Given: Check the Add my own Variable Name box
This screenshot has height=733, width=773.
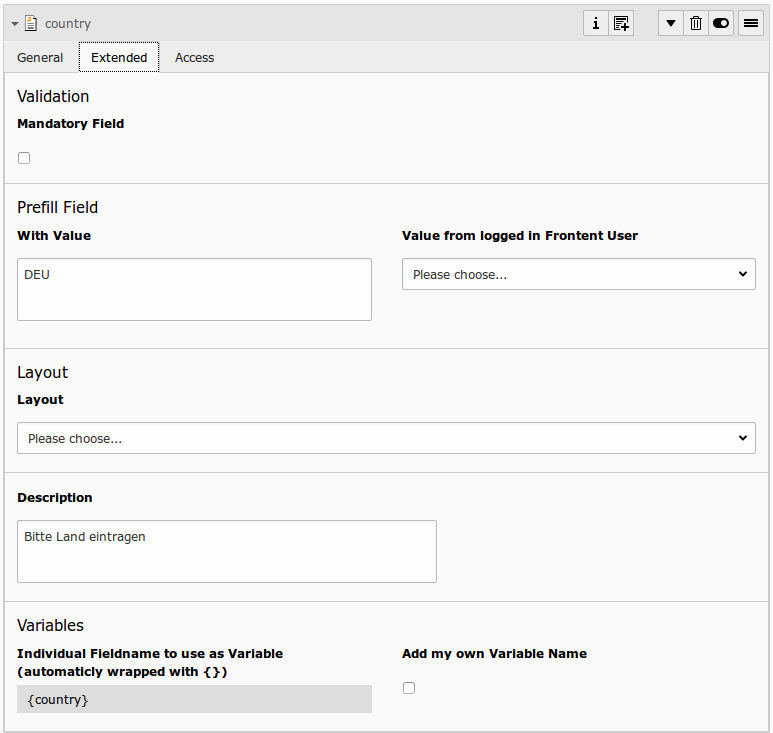Looking at the screenshot, I should 409,688.
